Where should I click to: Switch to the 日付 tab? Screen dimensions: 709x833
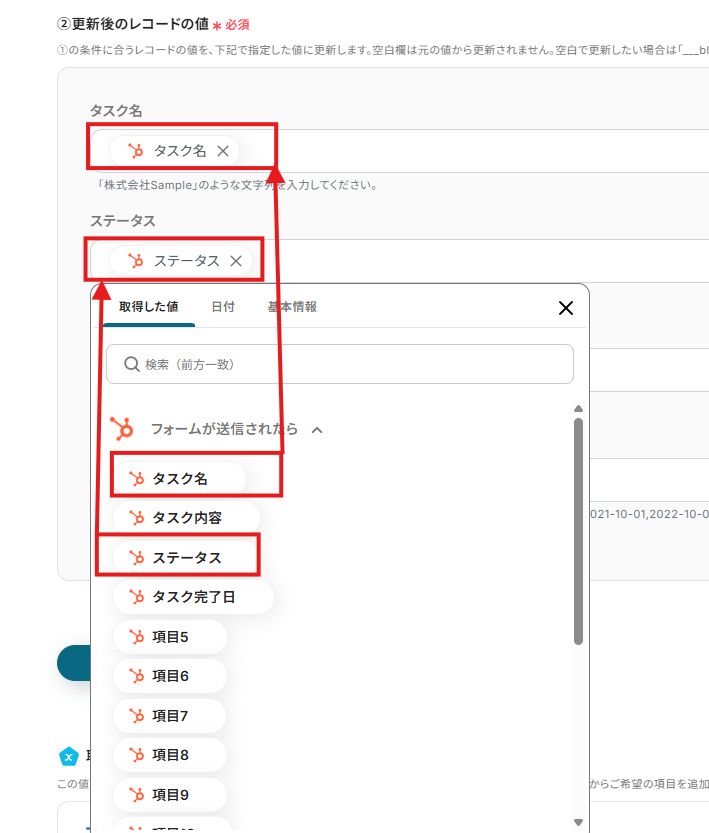click(223, 307)
